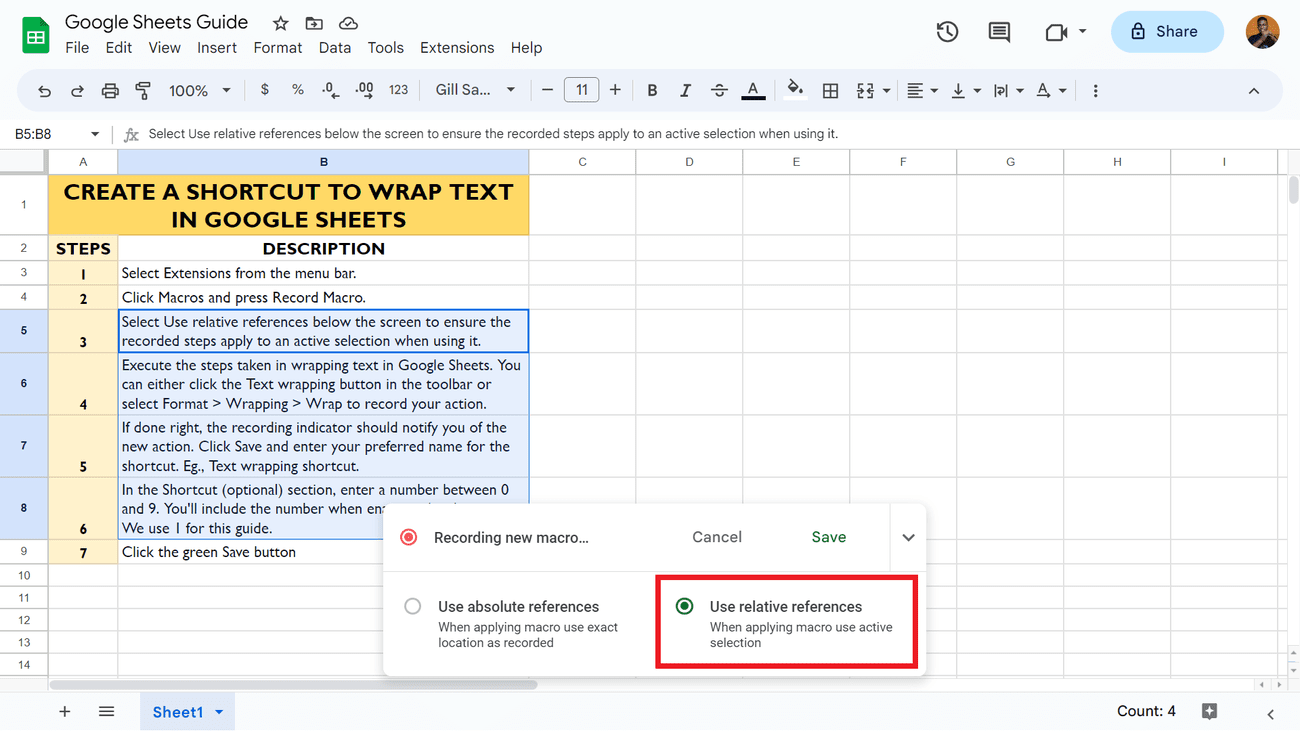Open version history clock icon
Viewport: 1300px width, 731px height.
947,32
